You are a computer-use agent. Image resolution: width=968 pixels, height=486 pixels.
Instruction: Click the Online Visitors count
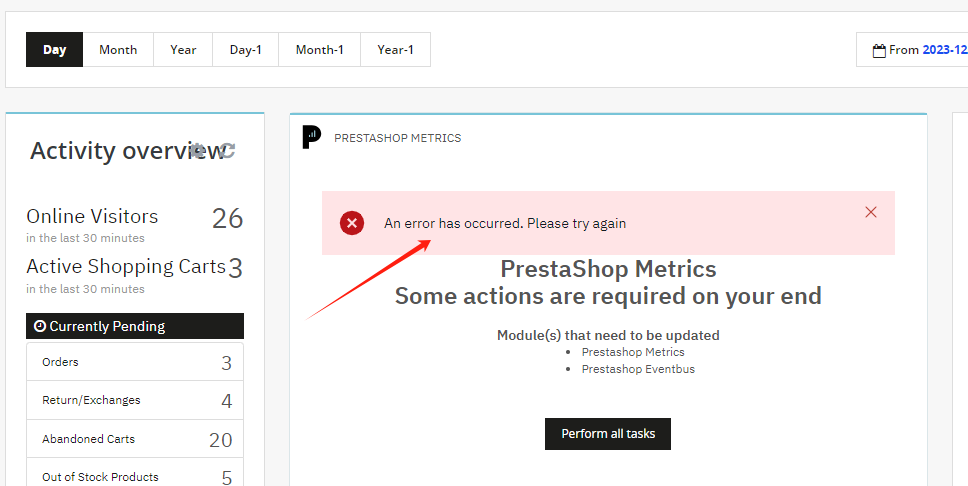pyautogui.click(x=227, y=218)
